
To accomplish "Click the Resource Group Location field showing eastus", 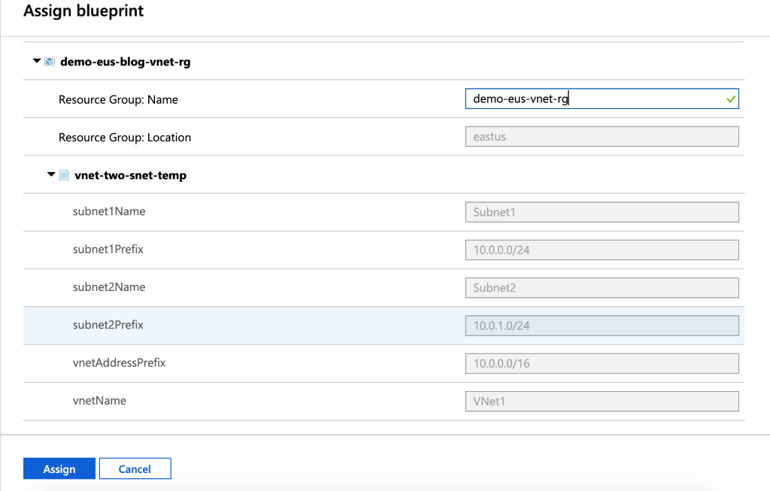I will pyautogui.click(x=602, y=136).
